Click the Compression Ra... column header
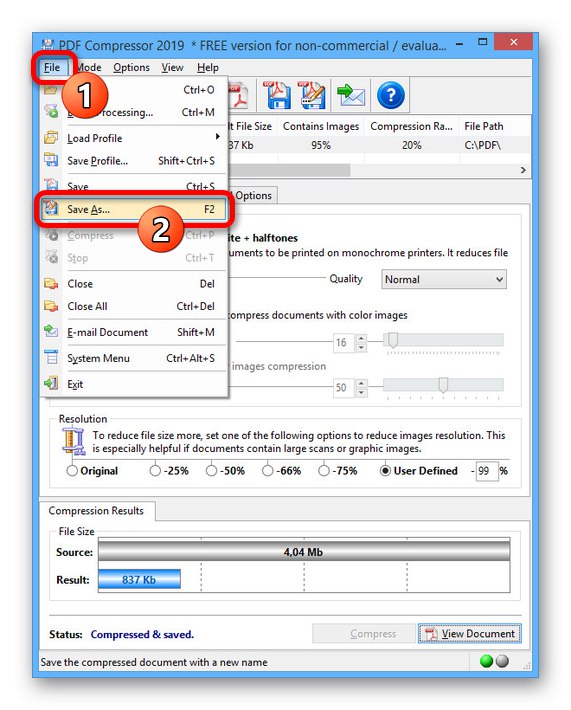This screenshot has height=710, width=571. point(411,126)
